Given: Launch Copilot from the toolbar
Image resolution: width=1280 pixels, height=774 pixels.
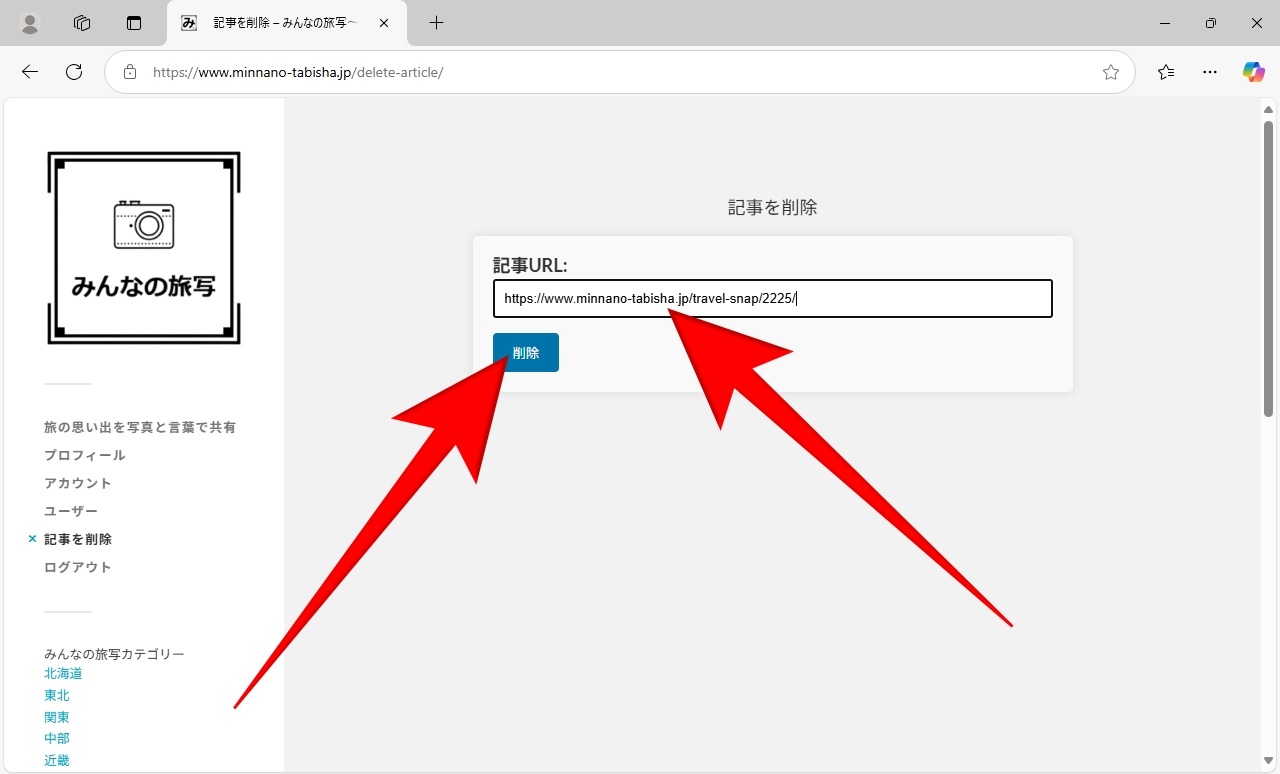Looking at the screenshot, I should [x=1254, y=72].
